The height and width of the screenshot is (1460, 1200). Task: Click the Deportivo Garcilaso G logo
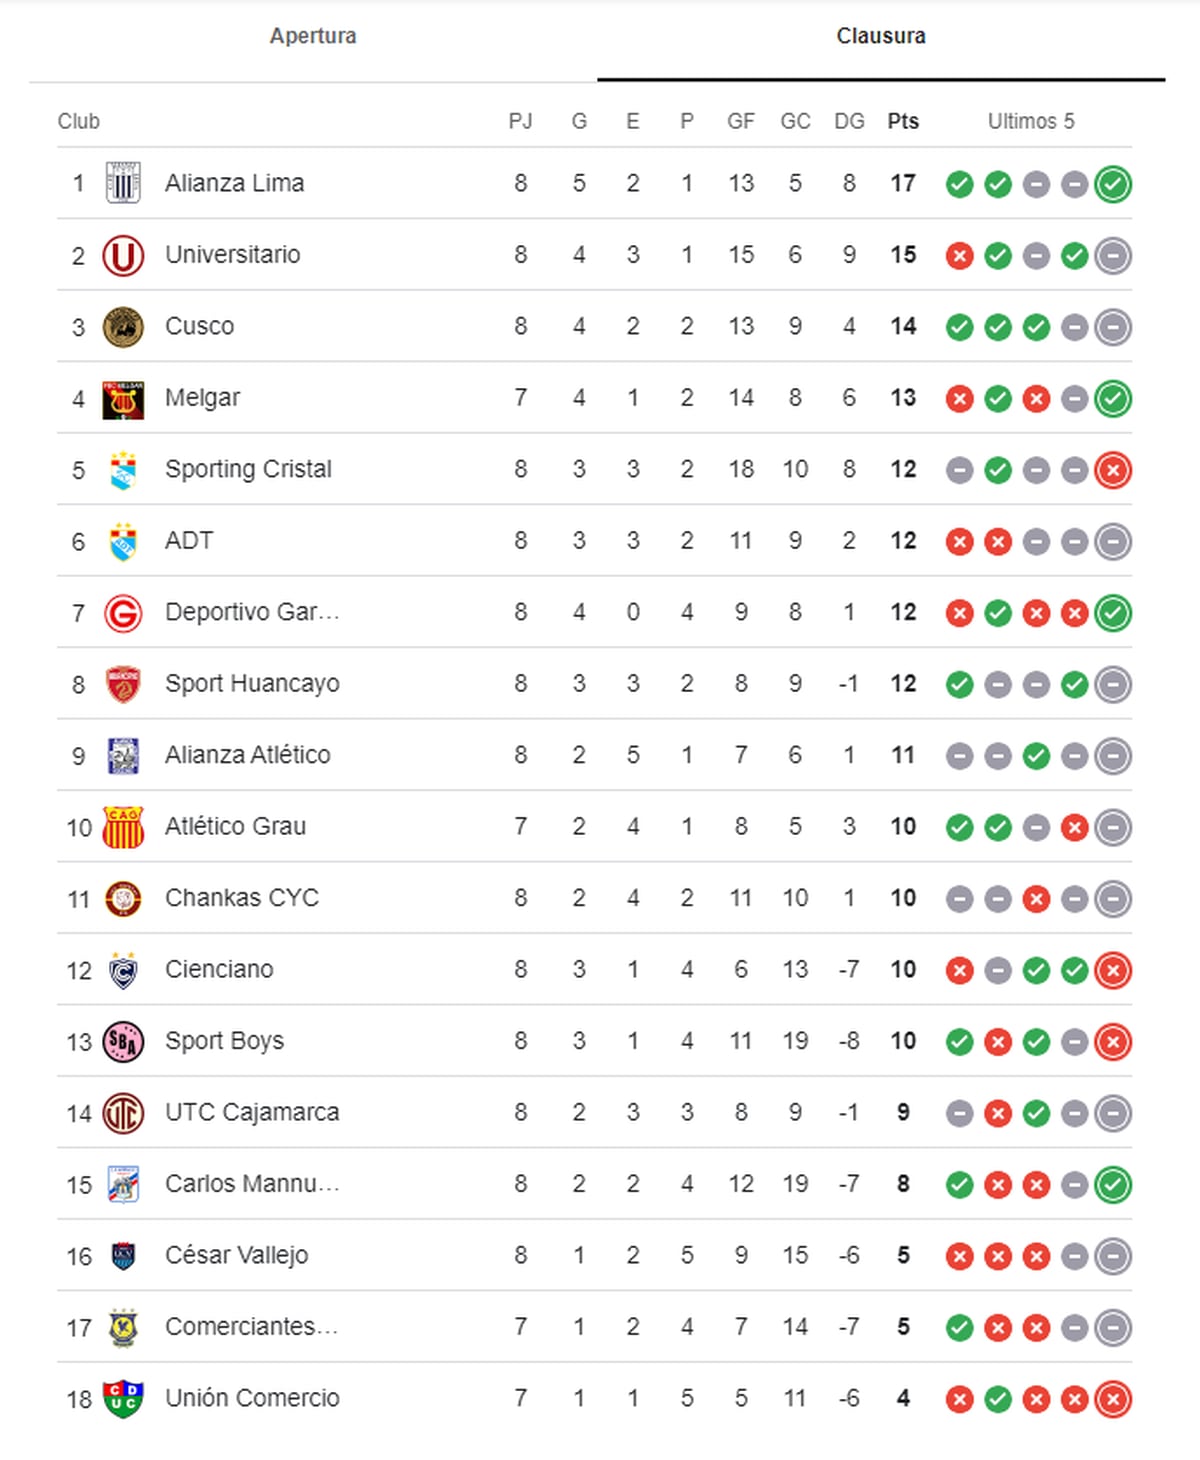tap(123, 613)
